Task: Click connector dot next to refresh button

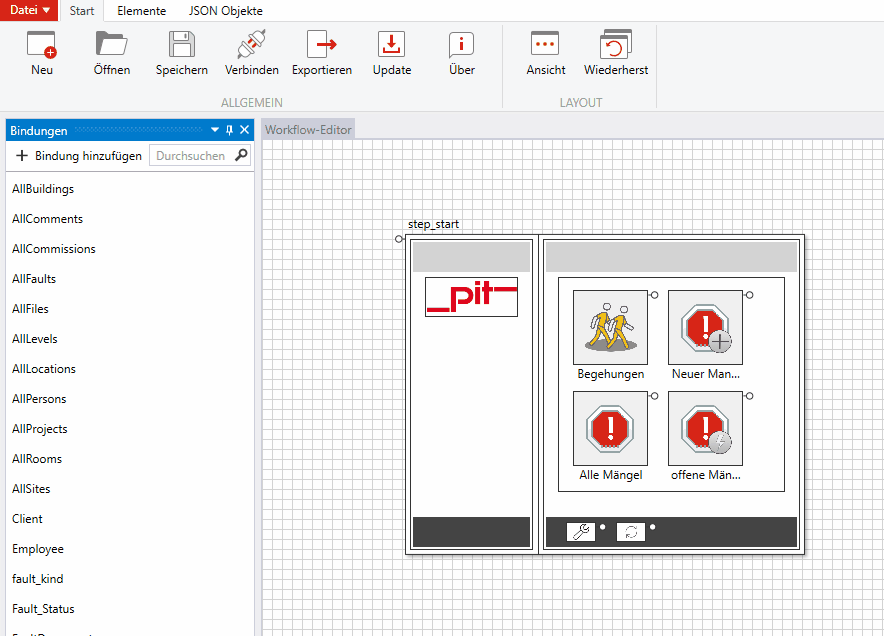Action: click(653, 527)
